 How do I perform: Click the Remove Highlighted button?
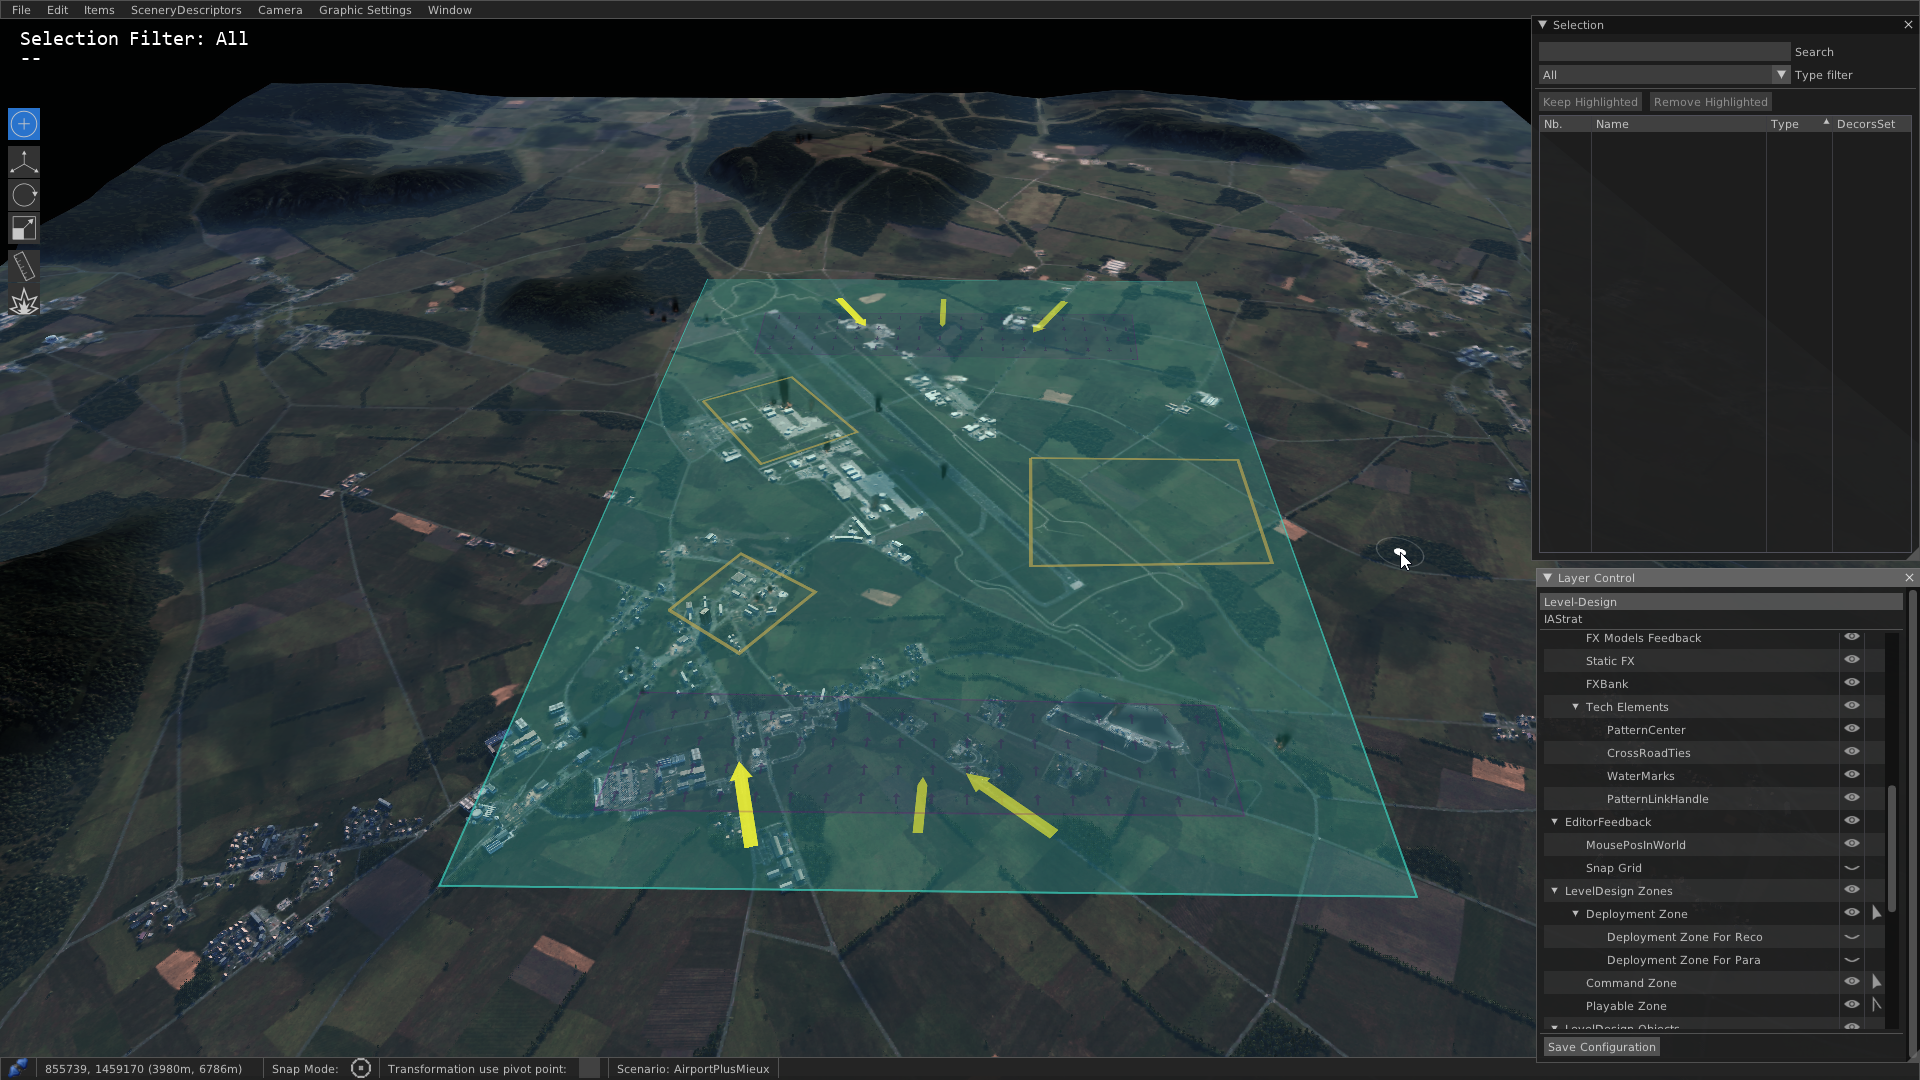coord(1710,101)
